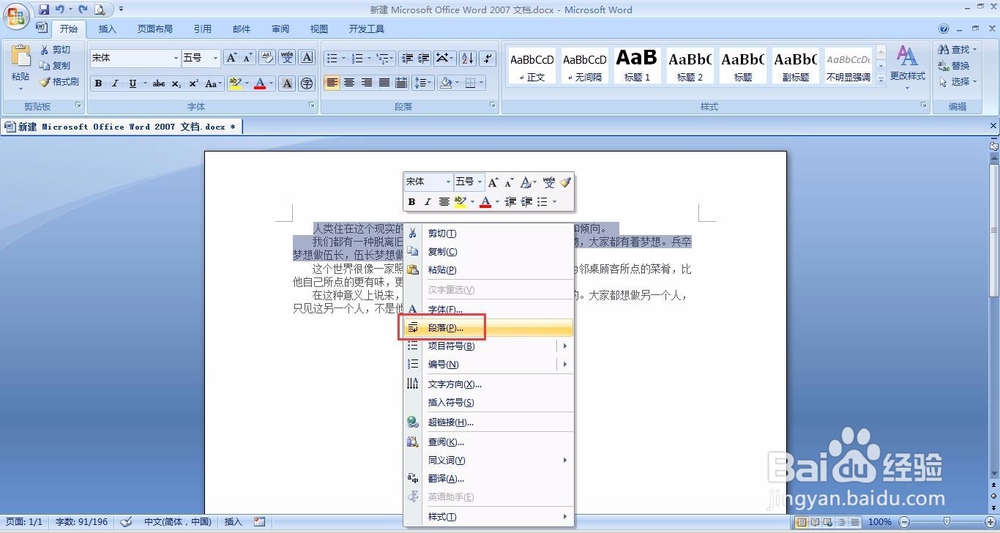Toggle the ribbon Align Left button
The width and height of the screenshot is (1000, 533).
click(332, 83)
